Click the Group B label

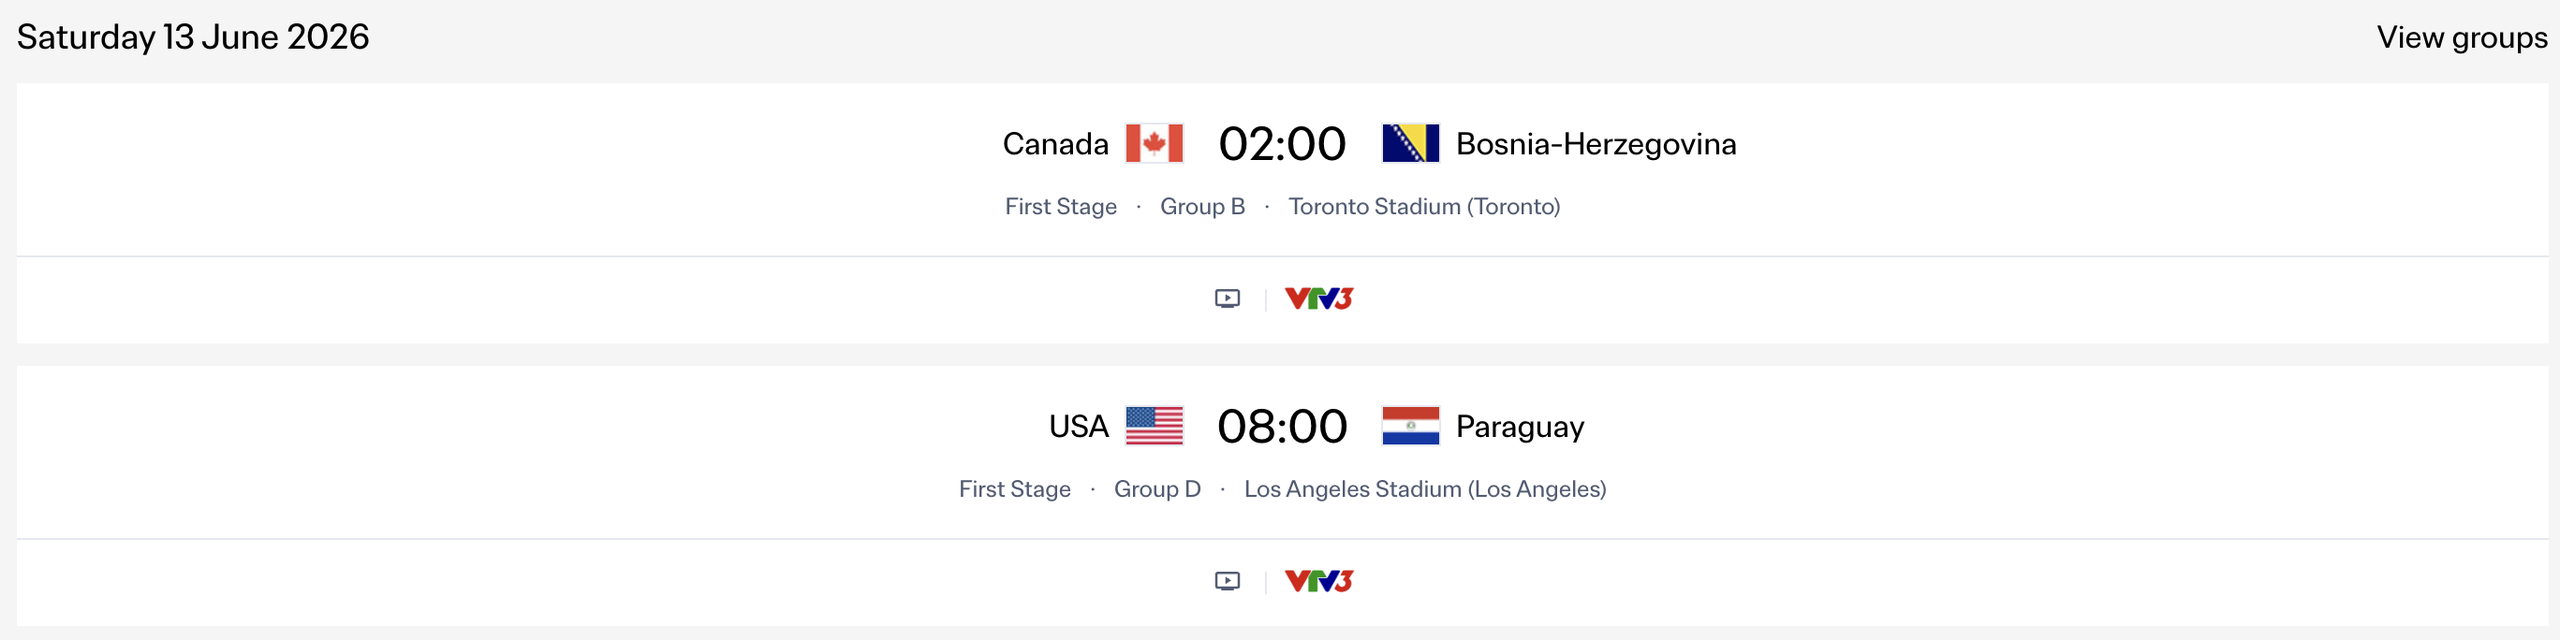coord(1201,206)
